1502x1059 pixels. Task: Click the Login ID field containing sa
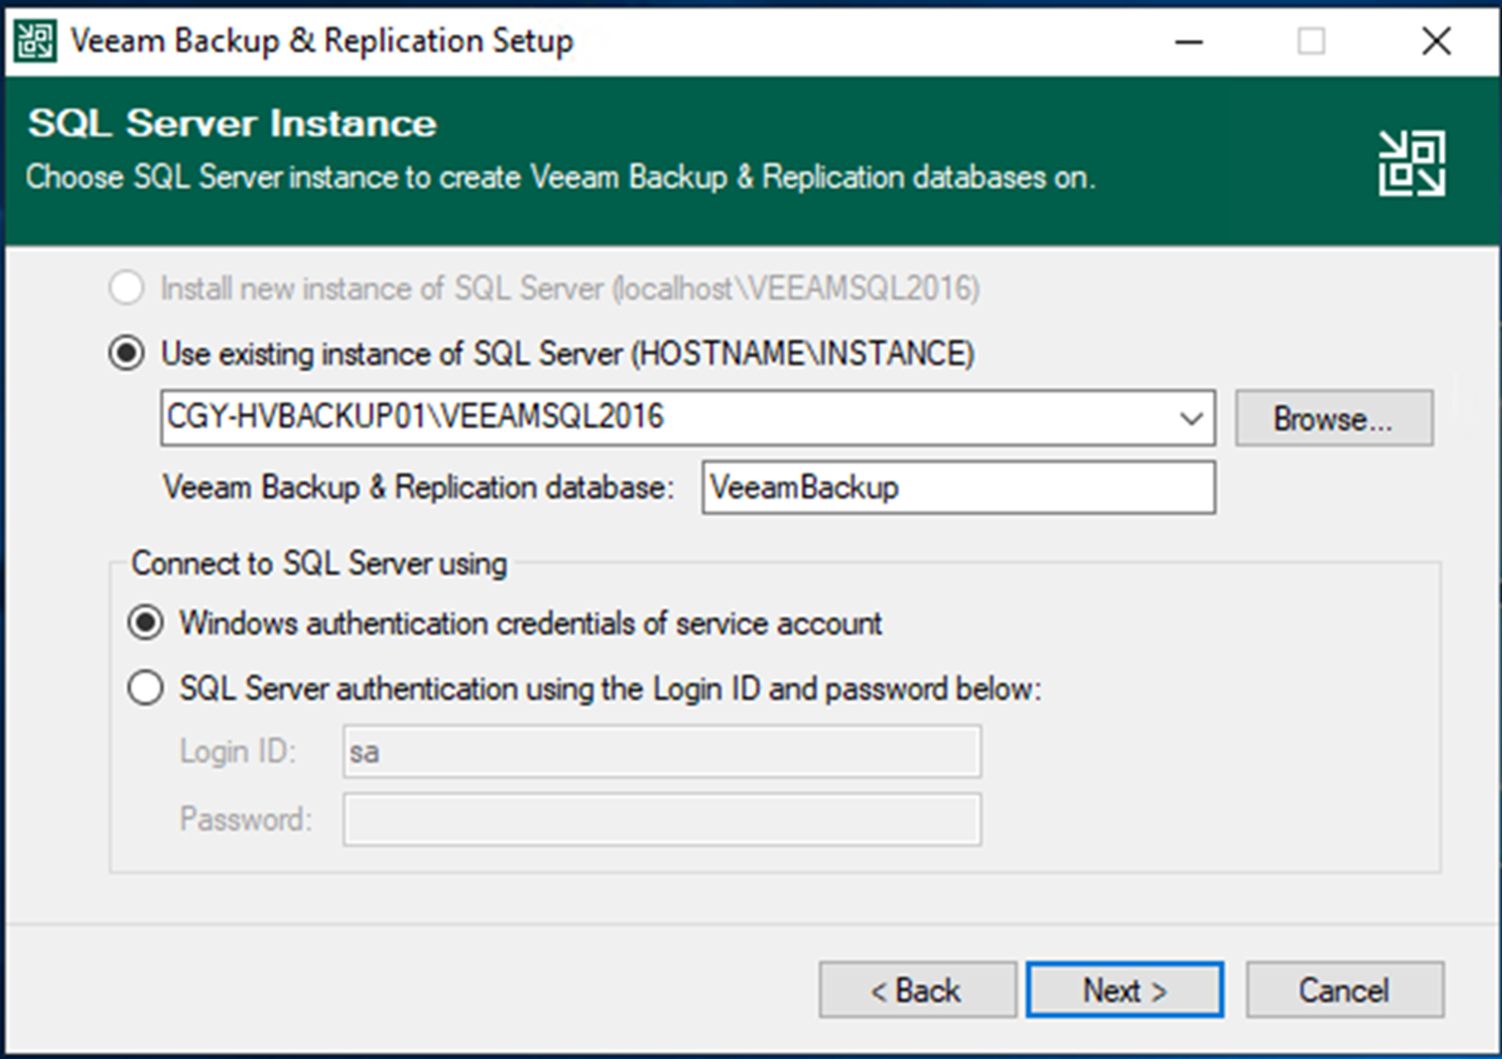[x=662, y=752]
